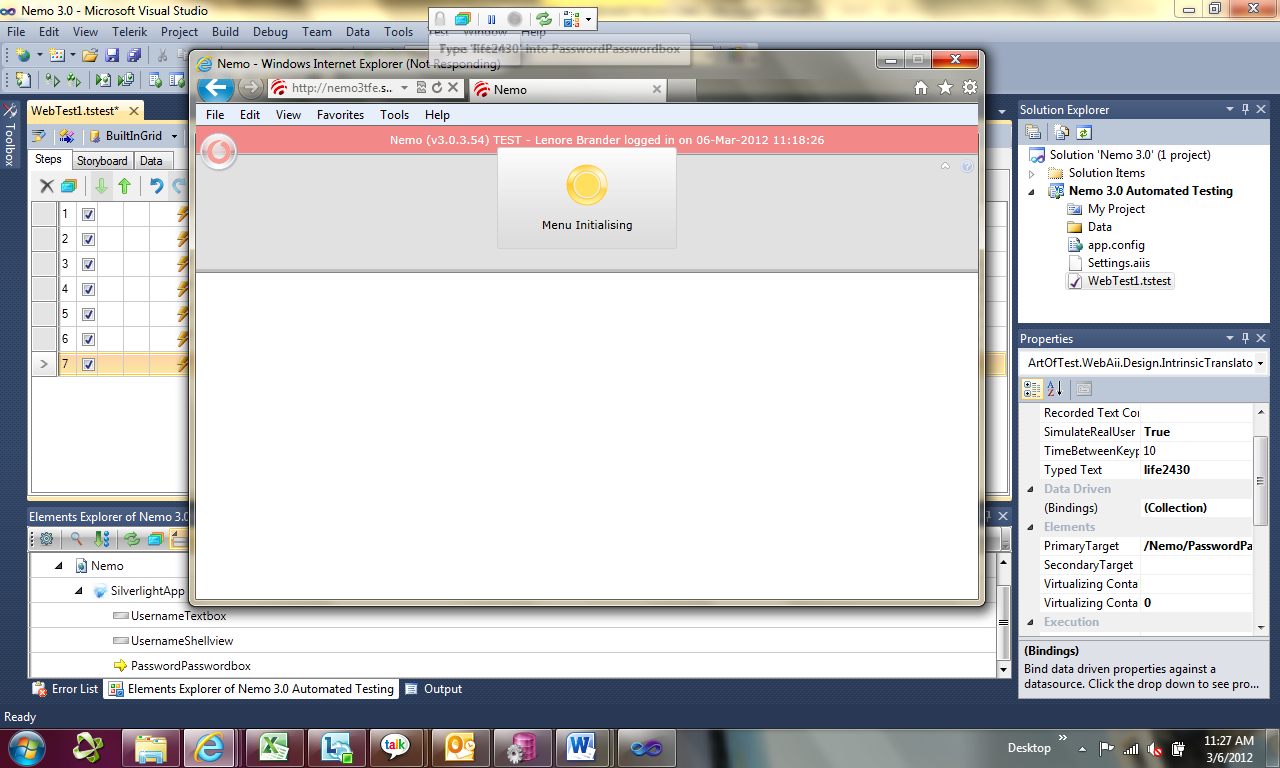1280x768 pixels.
Task: Click the Windows Start button
Action: pos(26,747)
